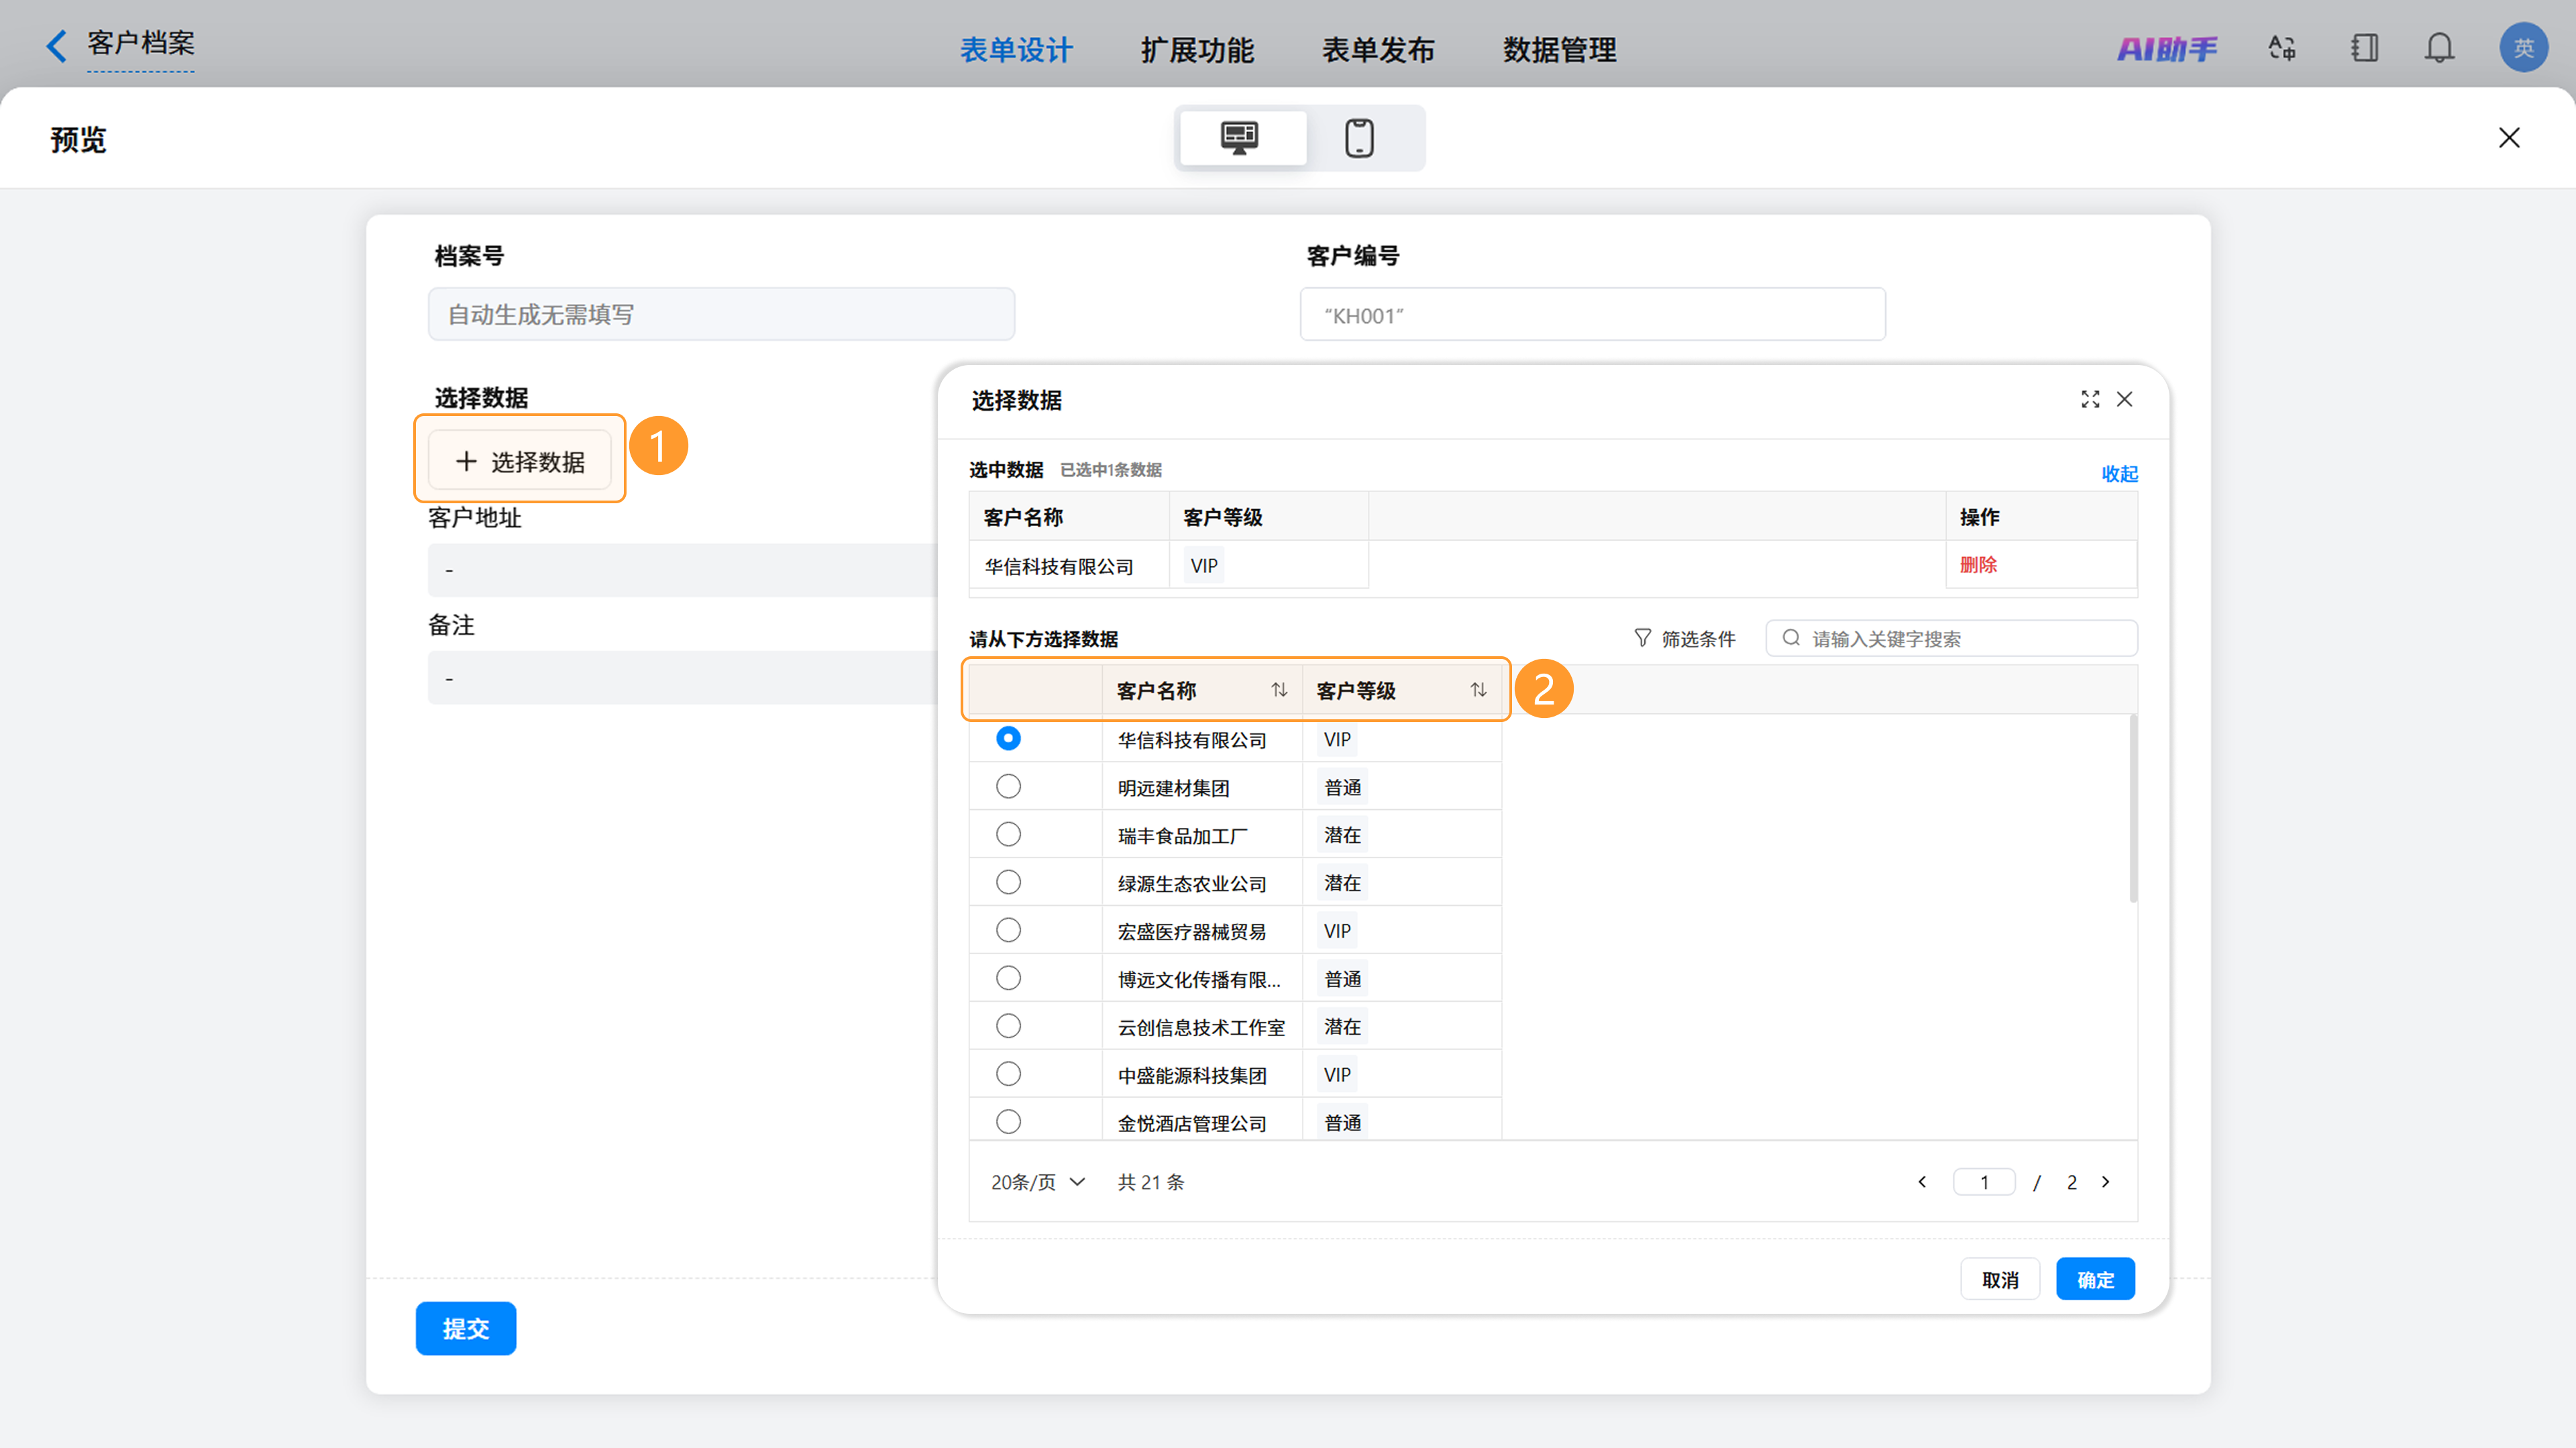
Task: Sort by 客户等级 column
Action: click(1478, 690)
